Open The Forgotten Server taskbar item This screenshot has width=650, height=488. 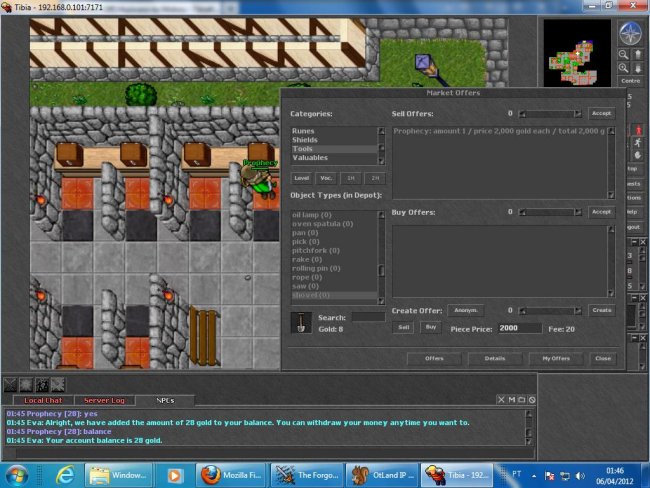308,475
